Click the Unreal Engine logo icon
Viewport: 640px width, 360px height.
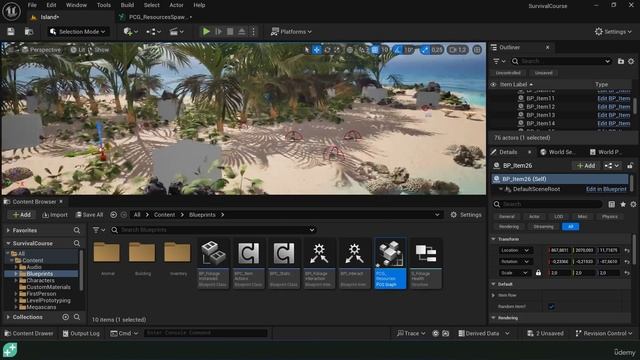click(11, 11)
